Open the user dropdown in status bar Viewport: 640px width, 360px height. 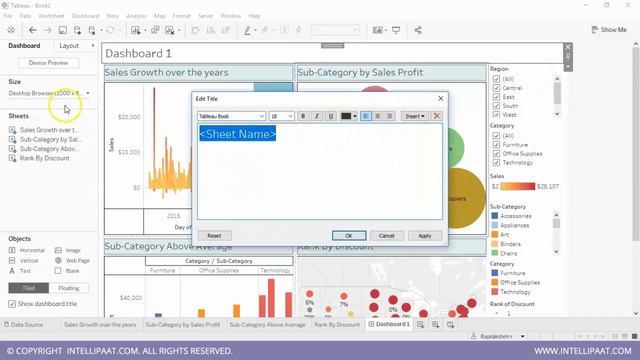click(x=522, y=336)
